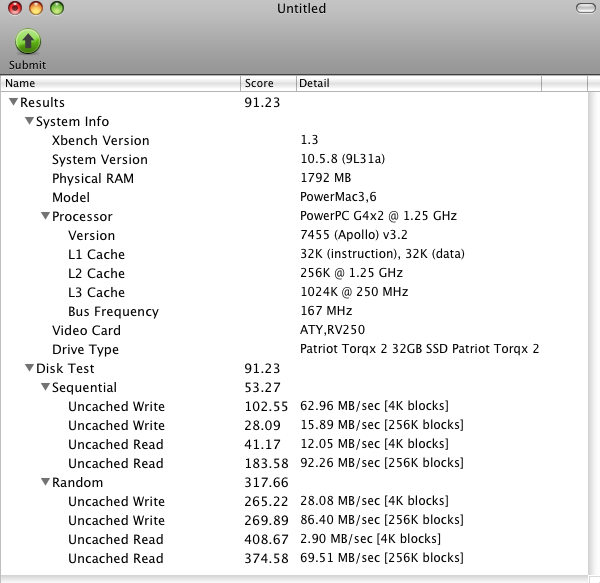Select the Model row
This screenshot has height=583, width=600.
click(294, 197)
